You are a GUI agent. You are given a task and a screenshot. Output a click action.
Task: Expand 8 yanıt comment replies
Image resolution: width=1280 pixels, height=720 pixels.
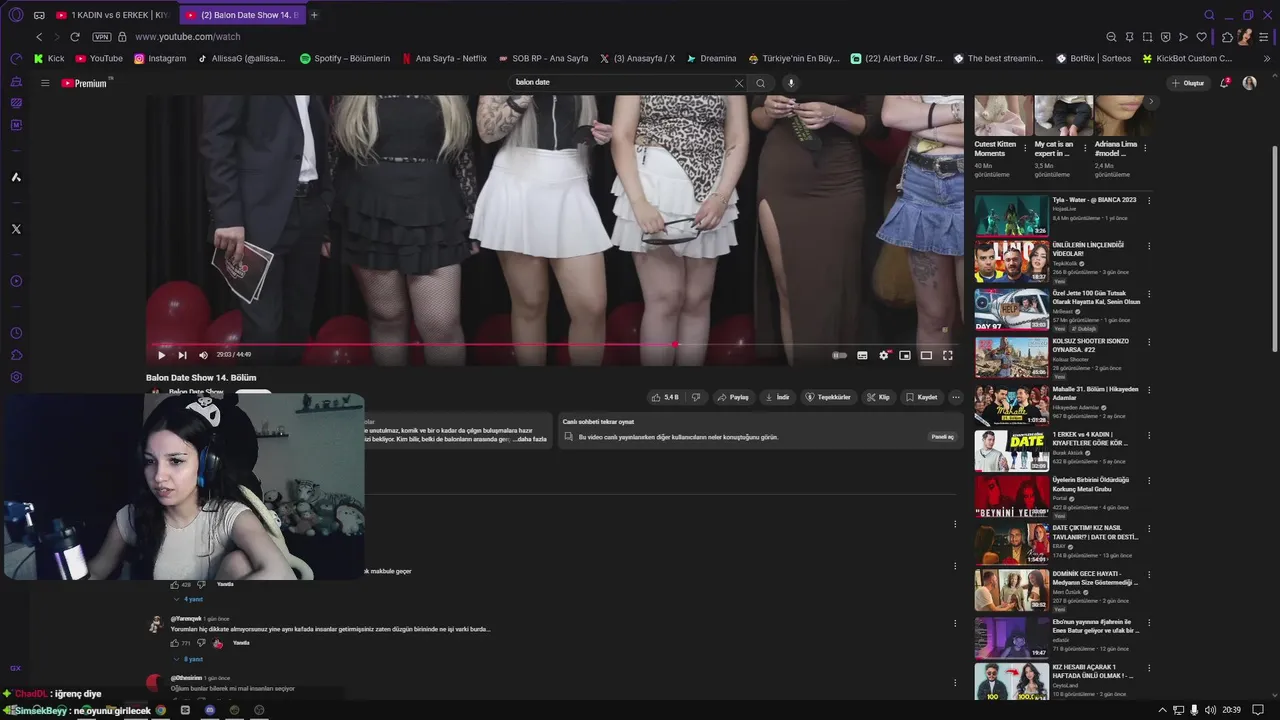[189, 659]
